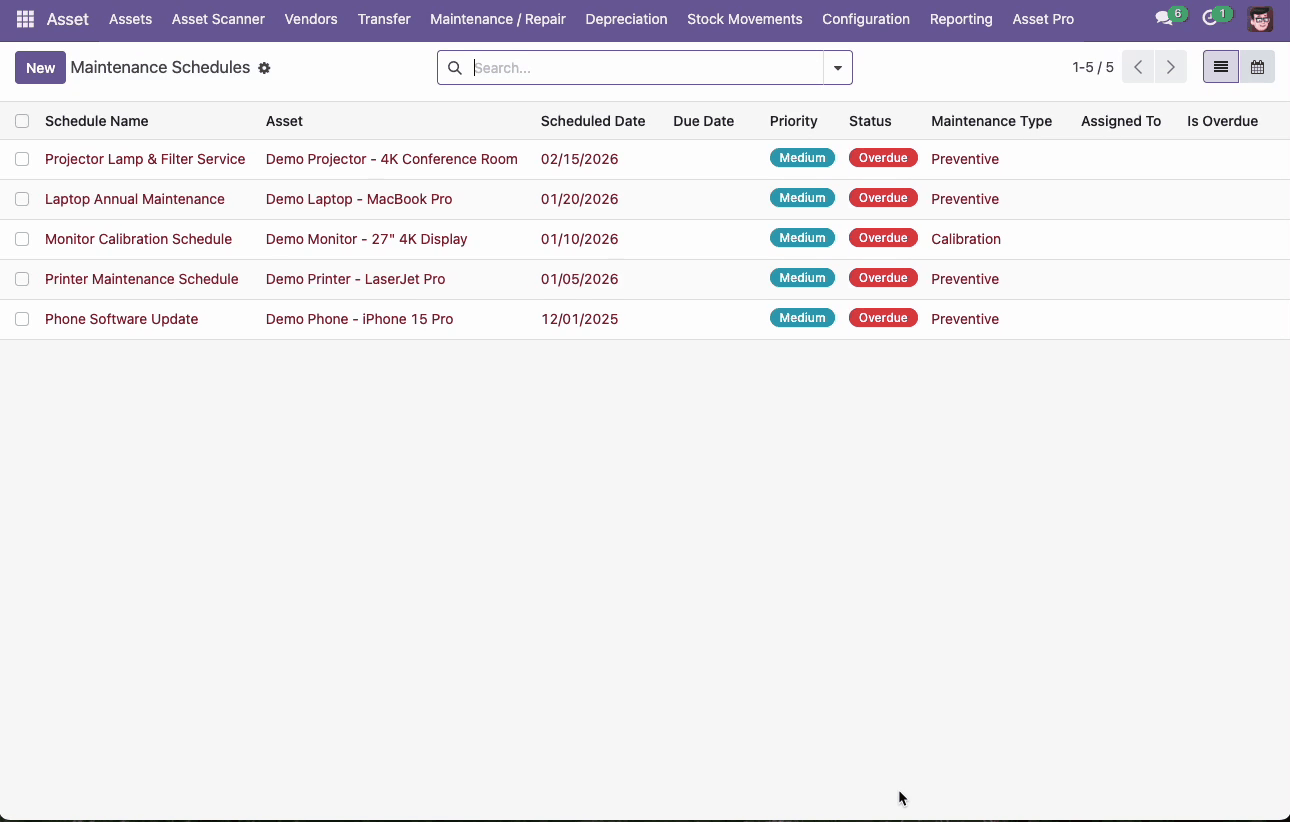Click Calibration maintenance type cell
The image size is (1290, 822).
(x=966, y=239)
